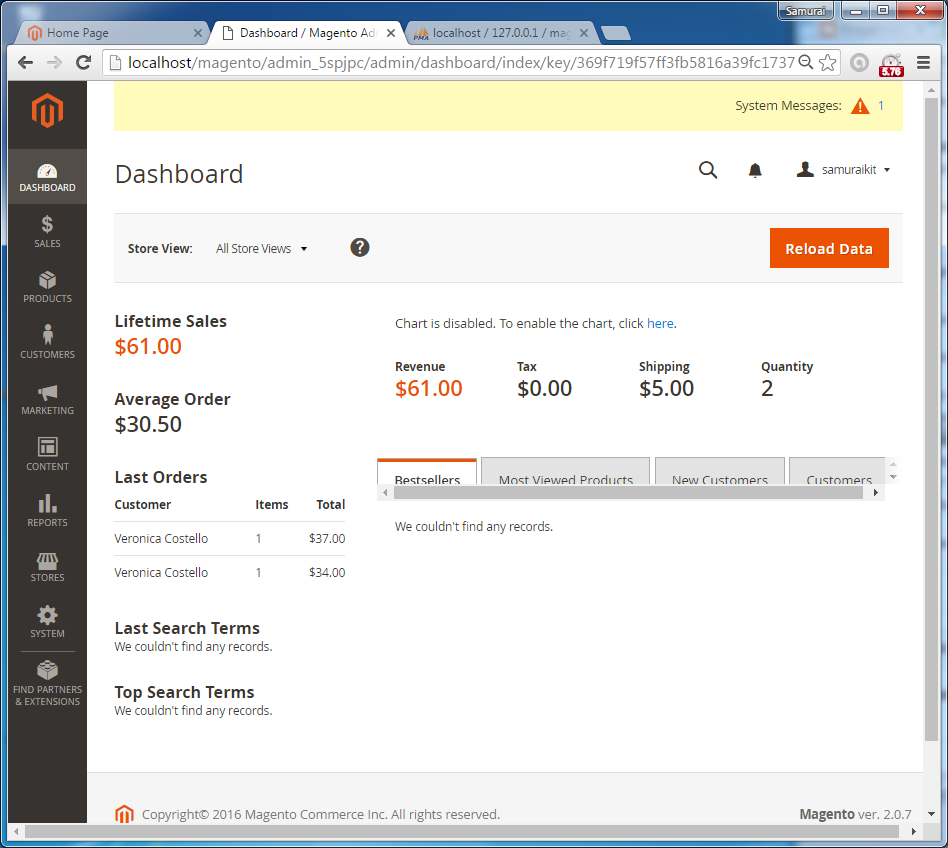
Task: Switch to the New Customers tab
Action: tap(719, 472)
